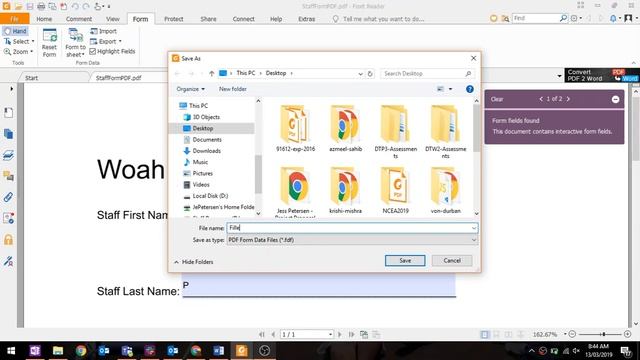
Task: Click the Cancel button in dialog
Action: click(x=452, y=260)
